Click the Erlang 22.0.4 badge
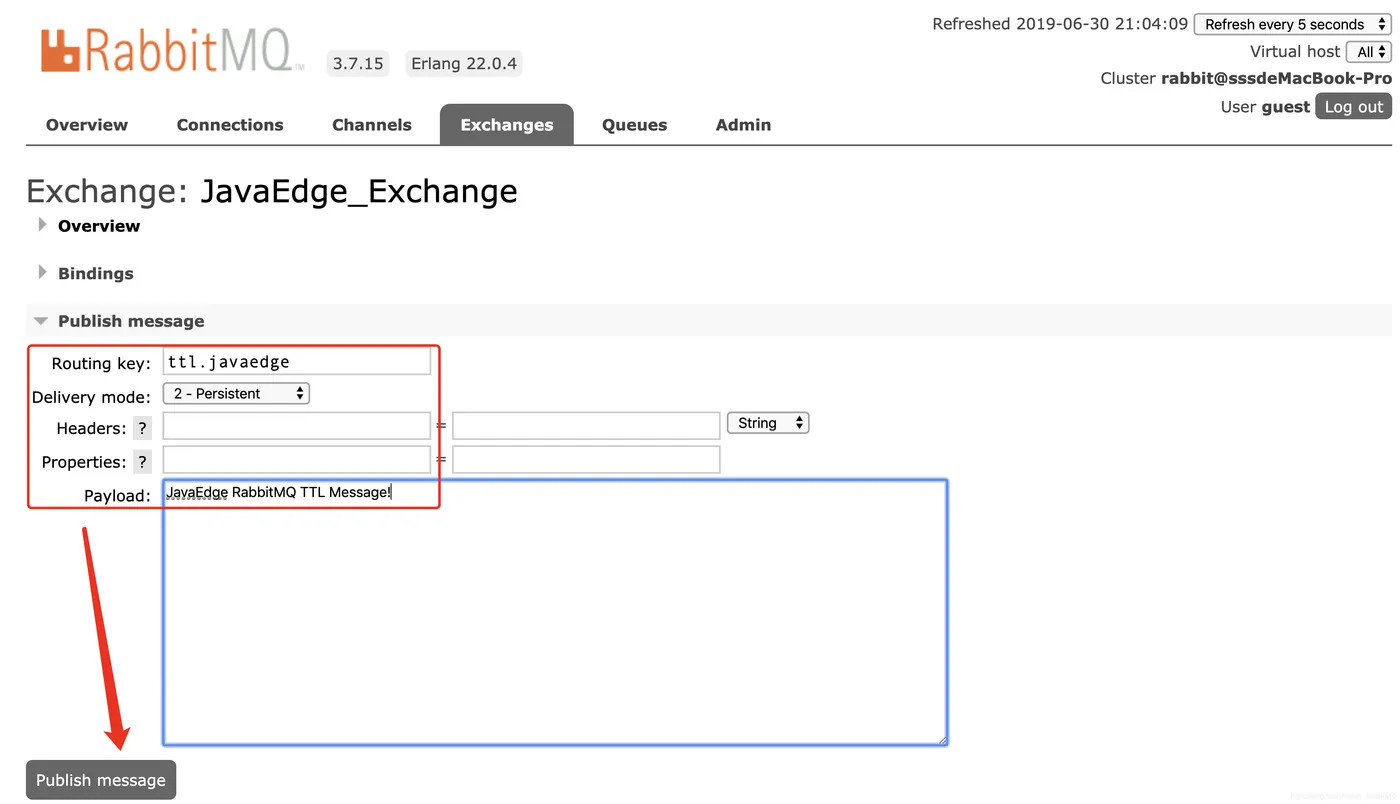Screen dimensions: 1400x804 click(464, 63)
